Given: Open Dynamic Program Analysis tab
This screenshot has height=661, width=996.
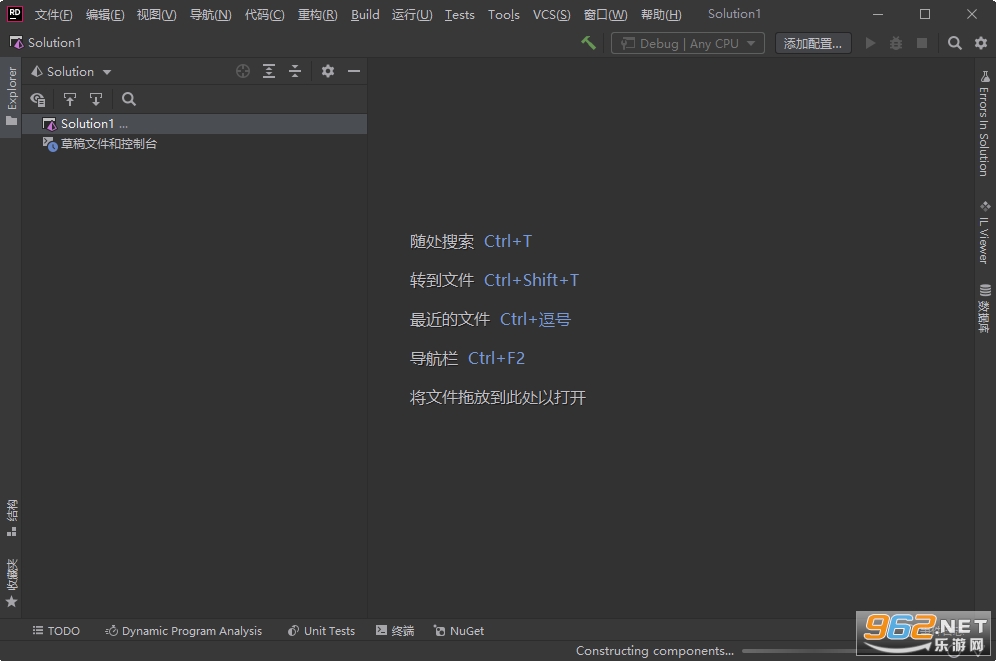Looking at the screenshot, I should point(183,631).
